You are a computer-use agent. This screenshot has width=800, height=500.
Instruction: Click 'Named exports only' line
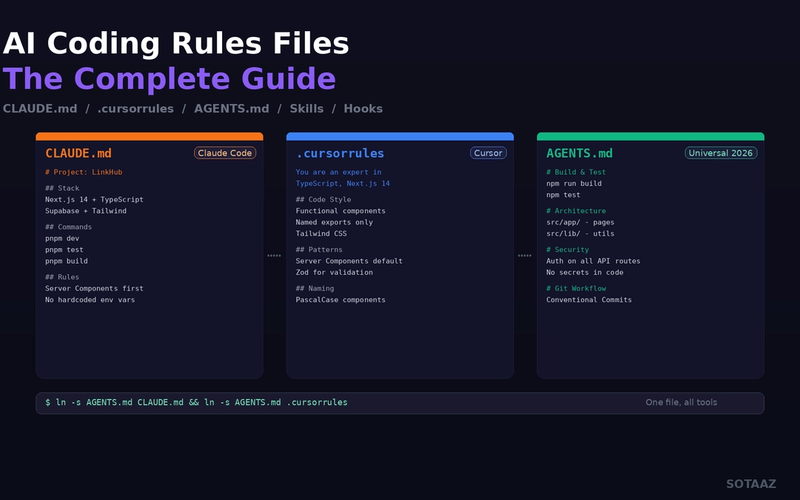[334, 222]
